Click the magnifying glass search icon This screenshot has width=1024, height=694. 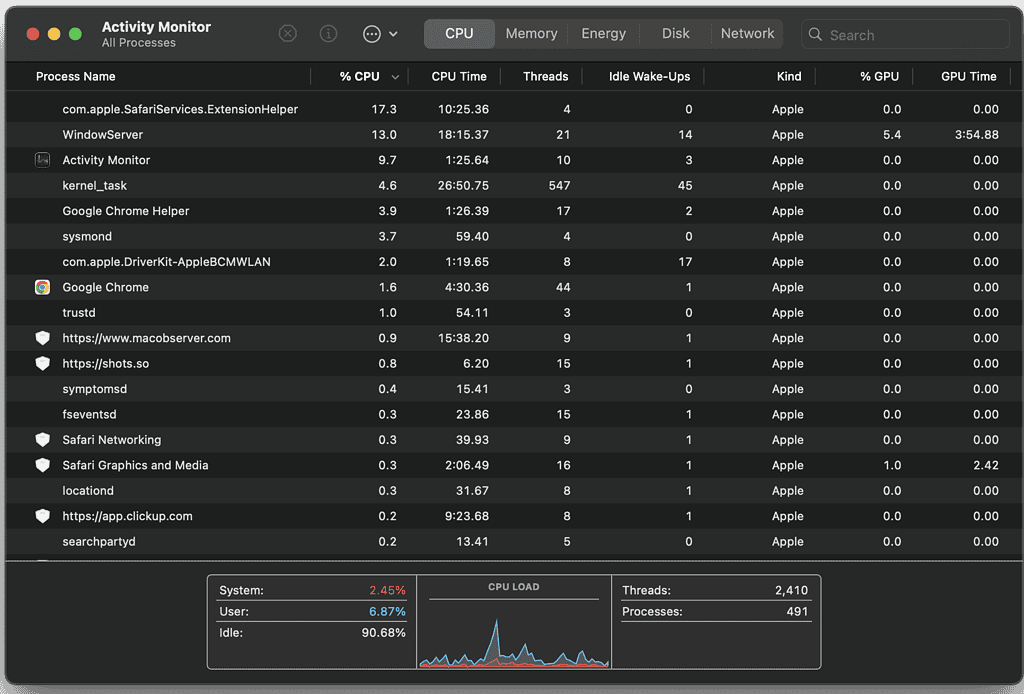click(815, 35)
